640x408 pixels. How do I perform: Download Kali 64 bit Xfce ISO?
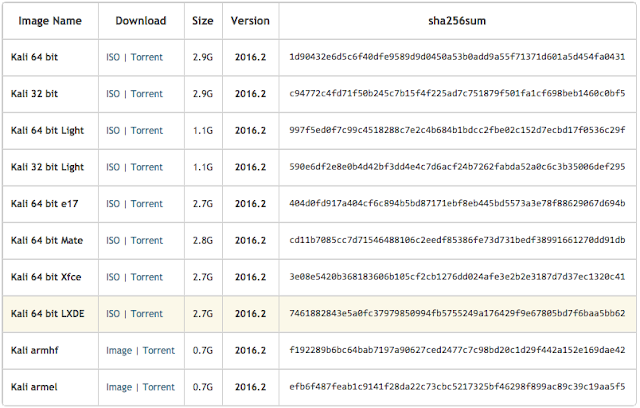tap(113, 277)
